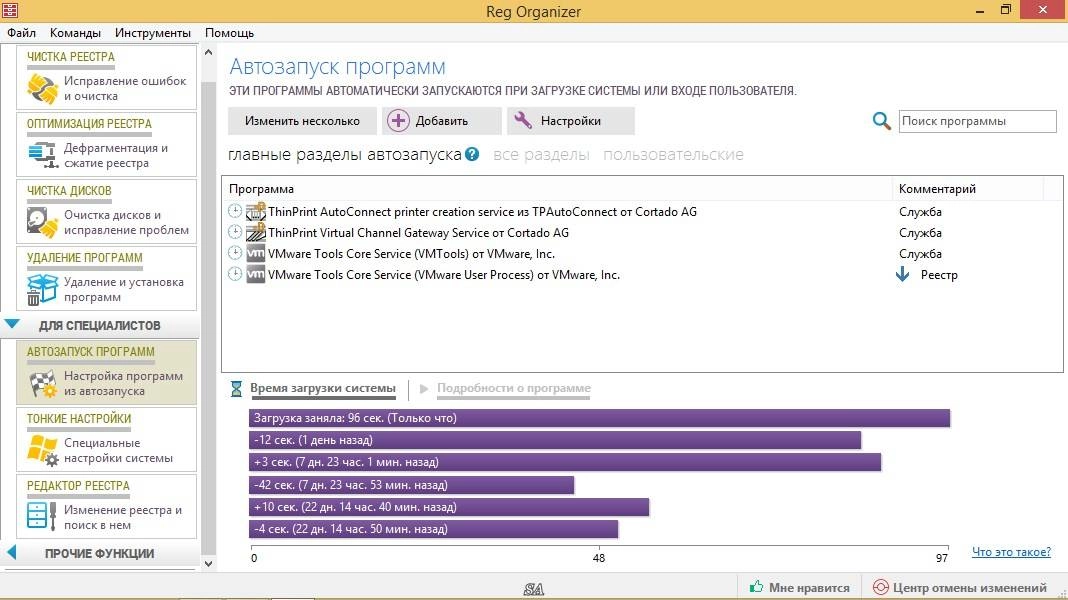
Task: Click Служба comment for ThinPrint Virtual Channel
Action: (920, 233)
